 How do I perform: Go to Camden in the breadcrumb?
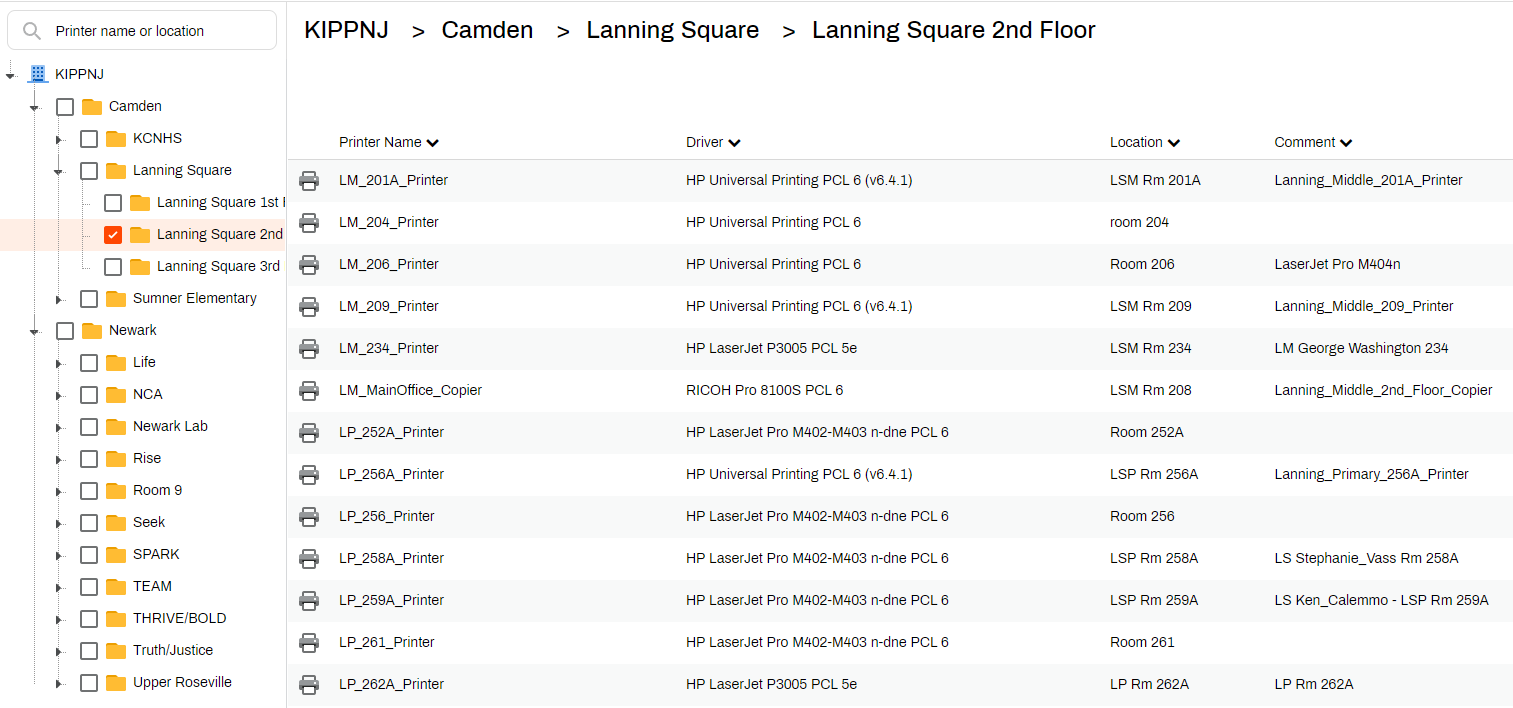(487, 31)
